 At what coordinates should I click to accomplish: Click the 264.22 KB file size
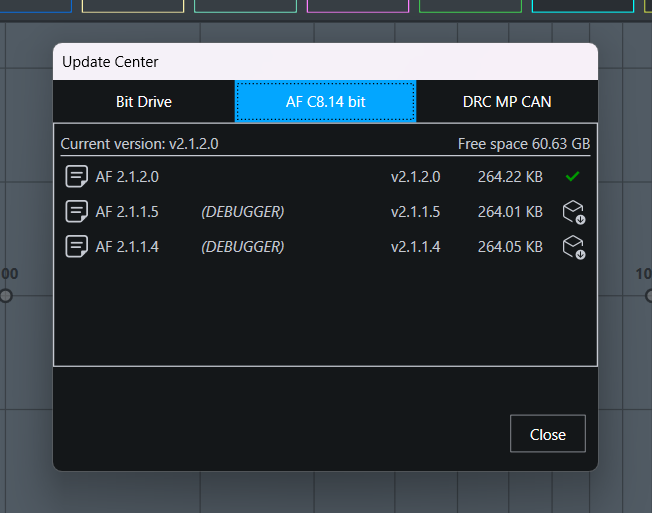[x=510, y=177]
